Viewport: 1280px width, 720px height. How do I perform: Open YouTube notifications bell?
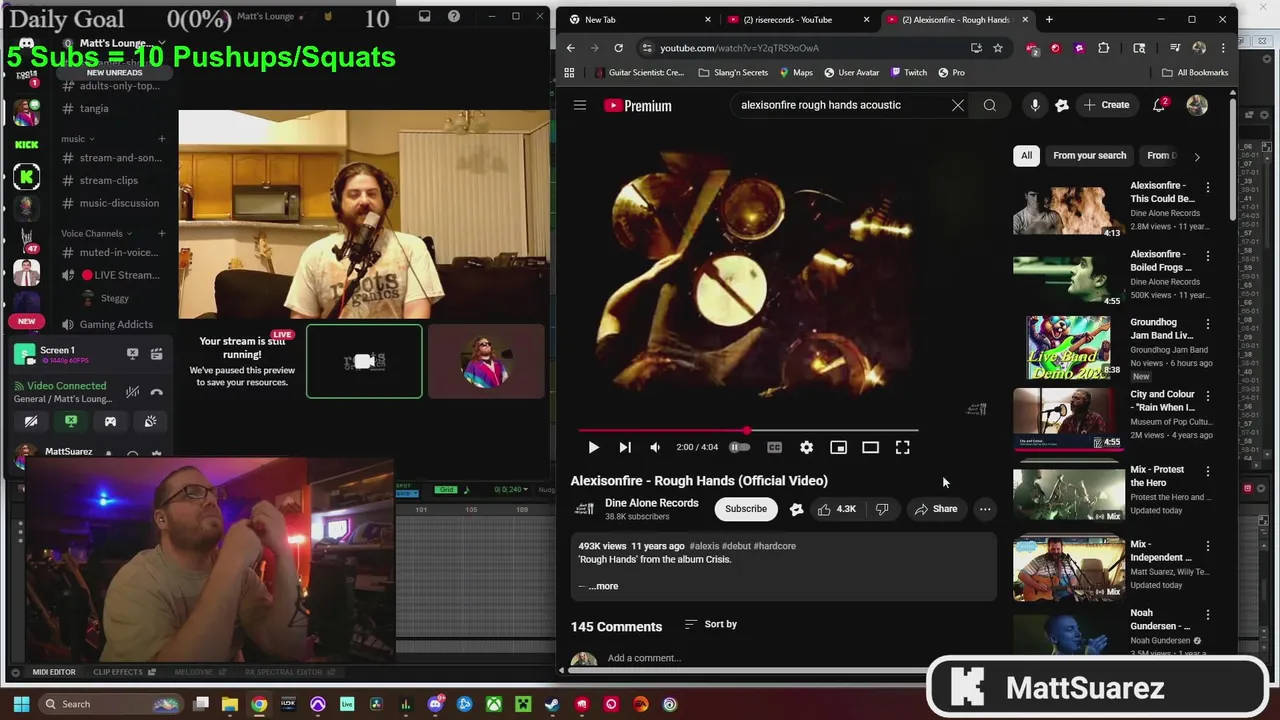pos(1159,105)
